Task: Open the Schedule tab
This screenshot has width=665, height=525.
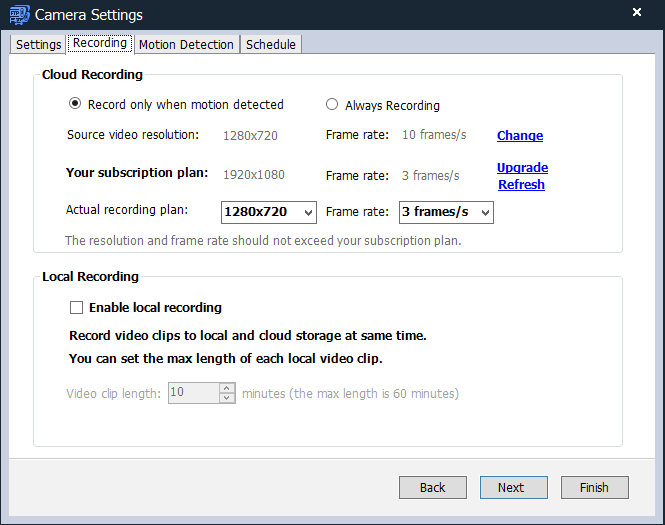Action: pyautogui.click(x=270, y=45)
